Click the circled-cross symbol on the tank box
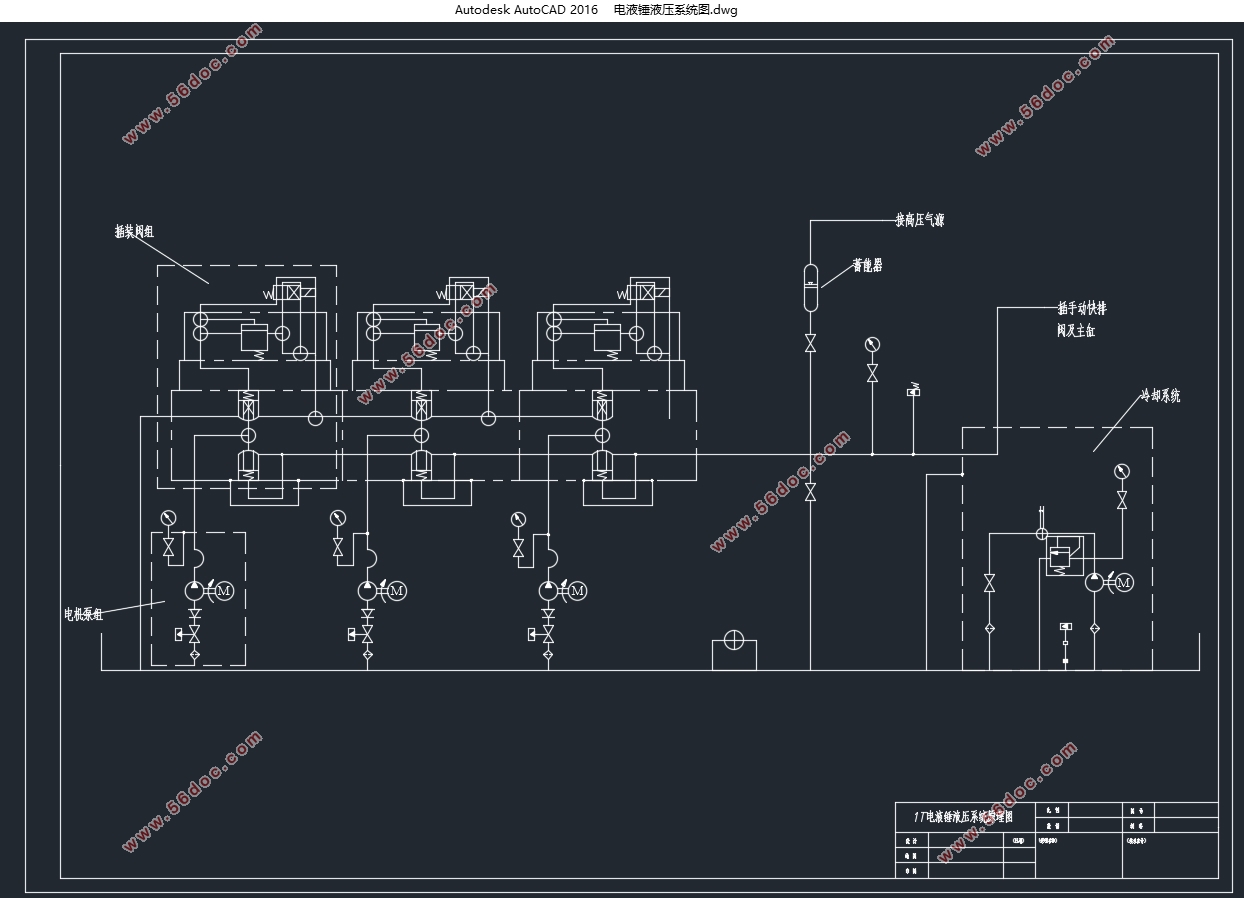The image size is (1244, 898). click(x=734, y=640)
